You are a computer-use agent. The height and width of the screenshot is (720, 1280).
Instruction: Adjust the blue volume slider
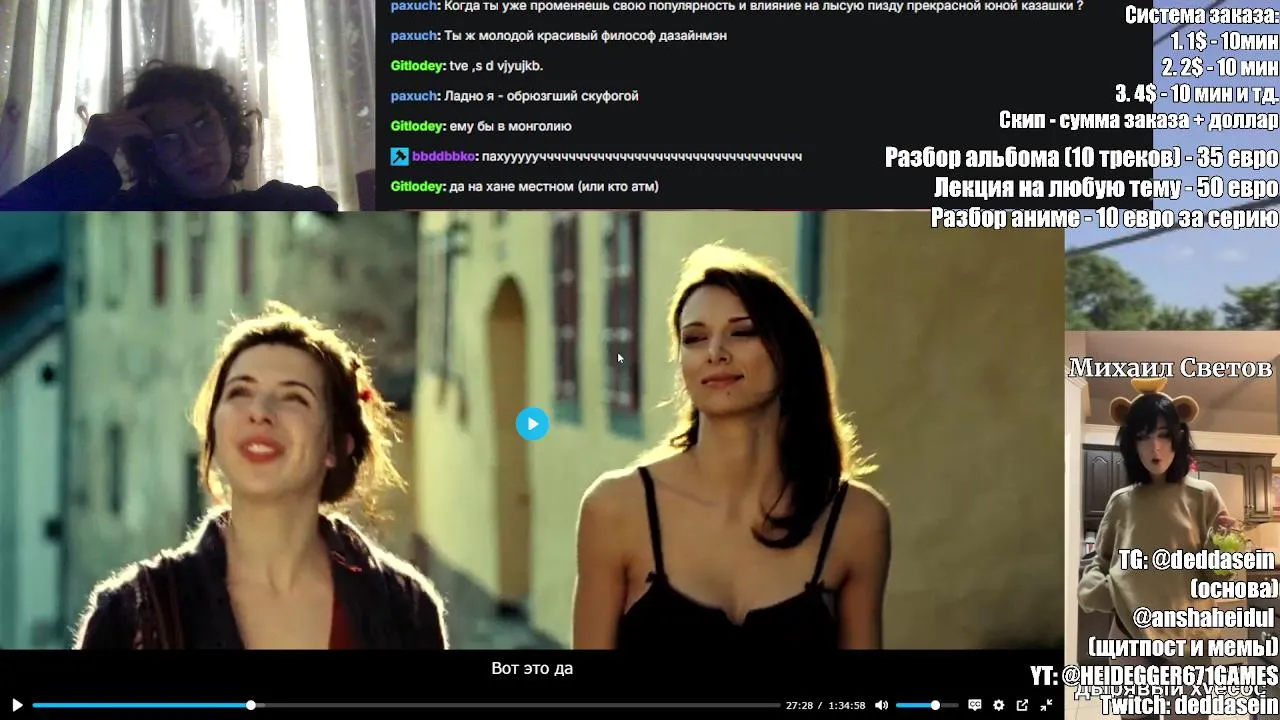pyautogui.click(x=927, y=705)
